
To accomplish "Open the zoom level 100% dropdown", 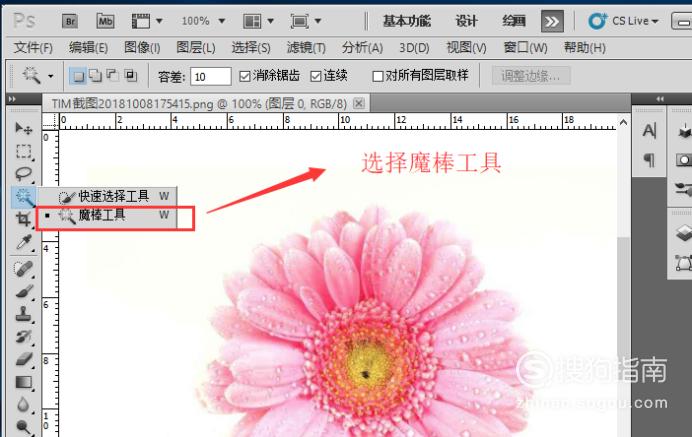I will click(203, 21).
